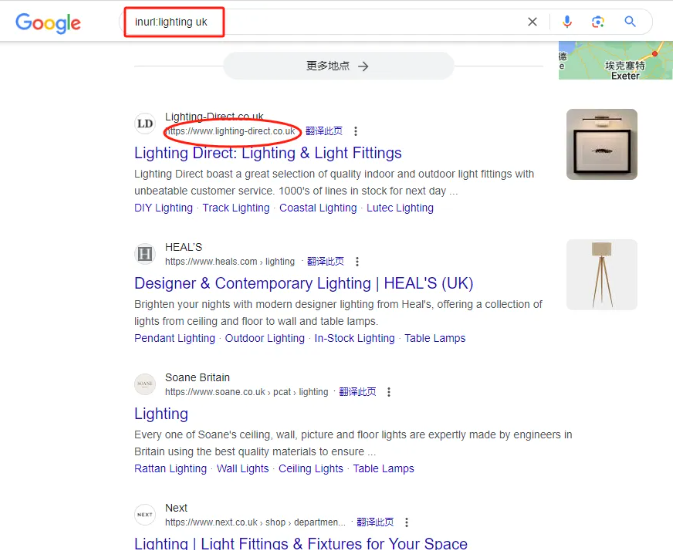Open the HEAL'S Table Lamps sitelink
Screen dimensions: 687x550
click(435, 338)
